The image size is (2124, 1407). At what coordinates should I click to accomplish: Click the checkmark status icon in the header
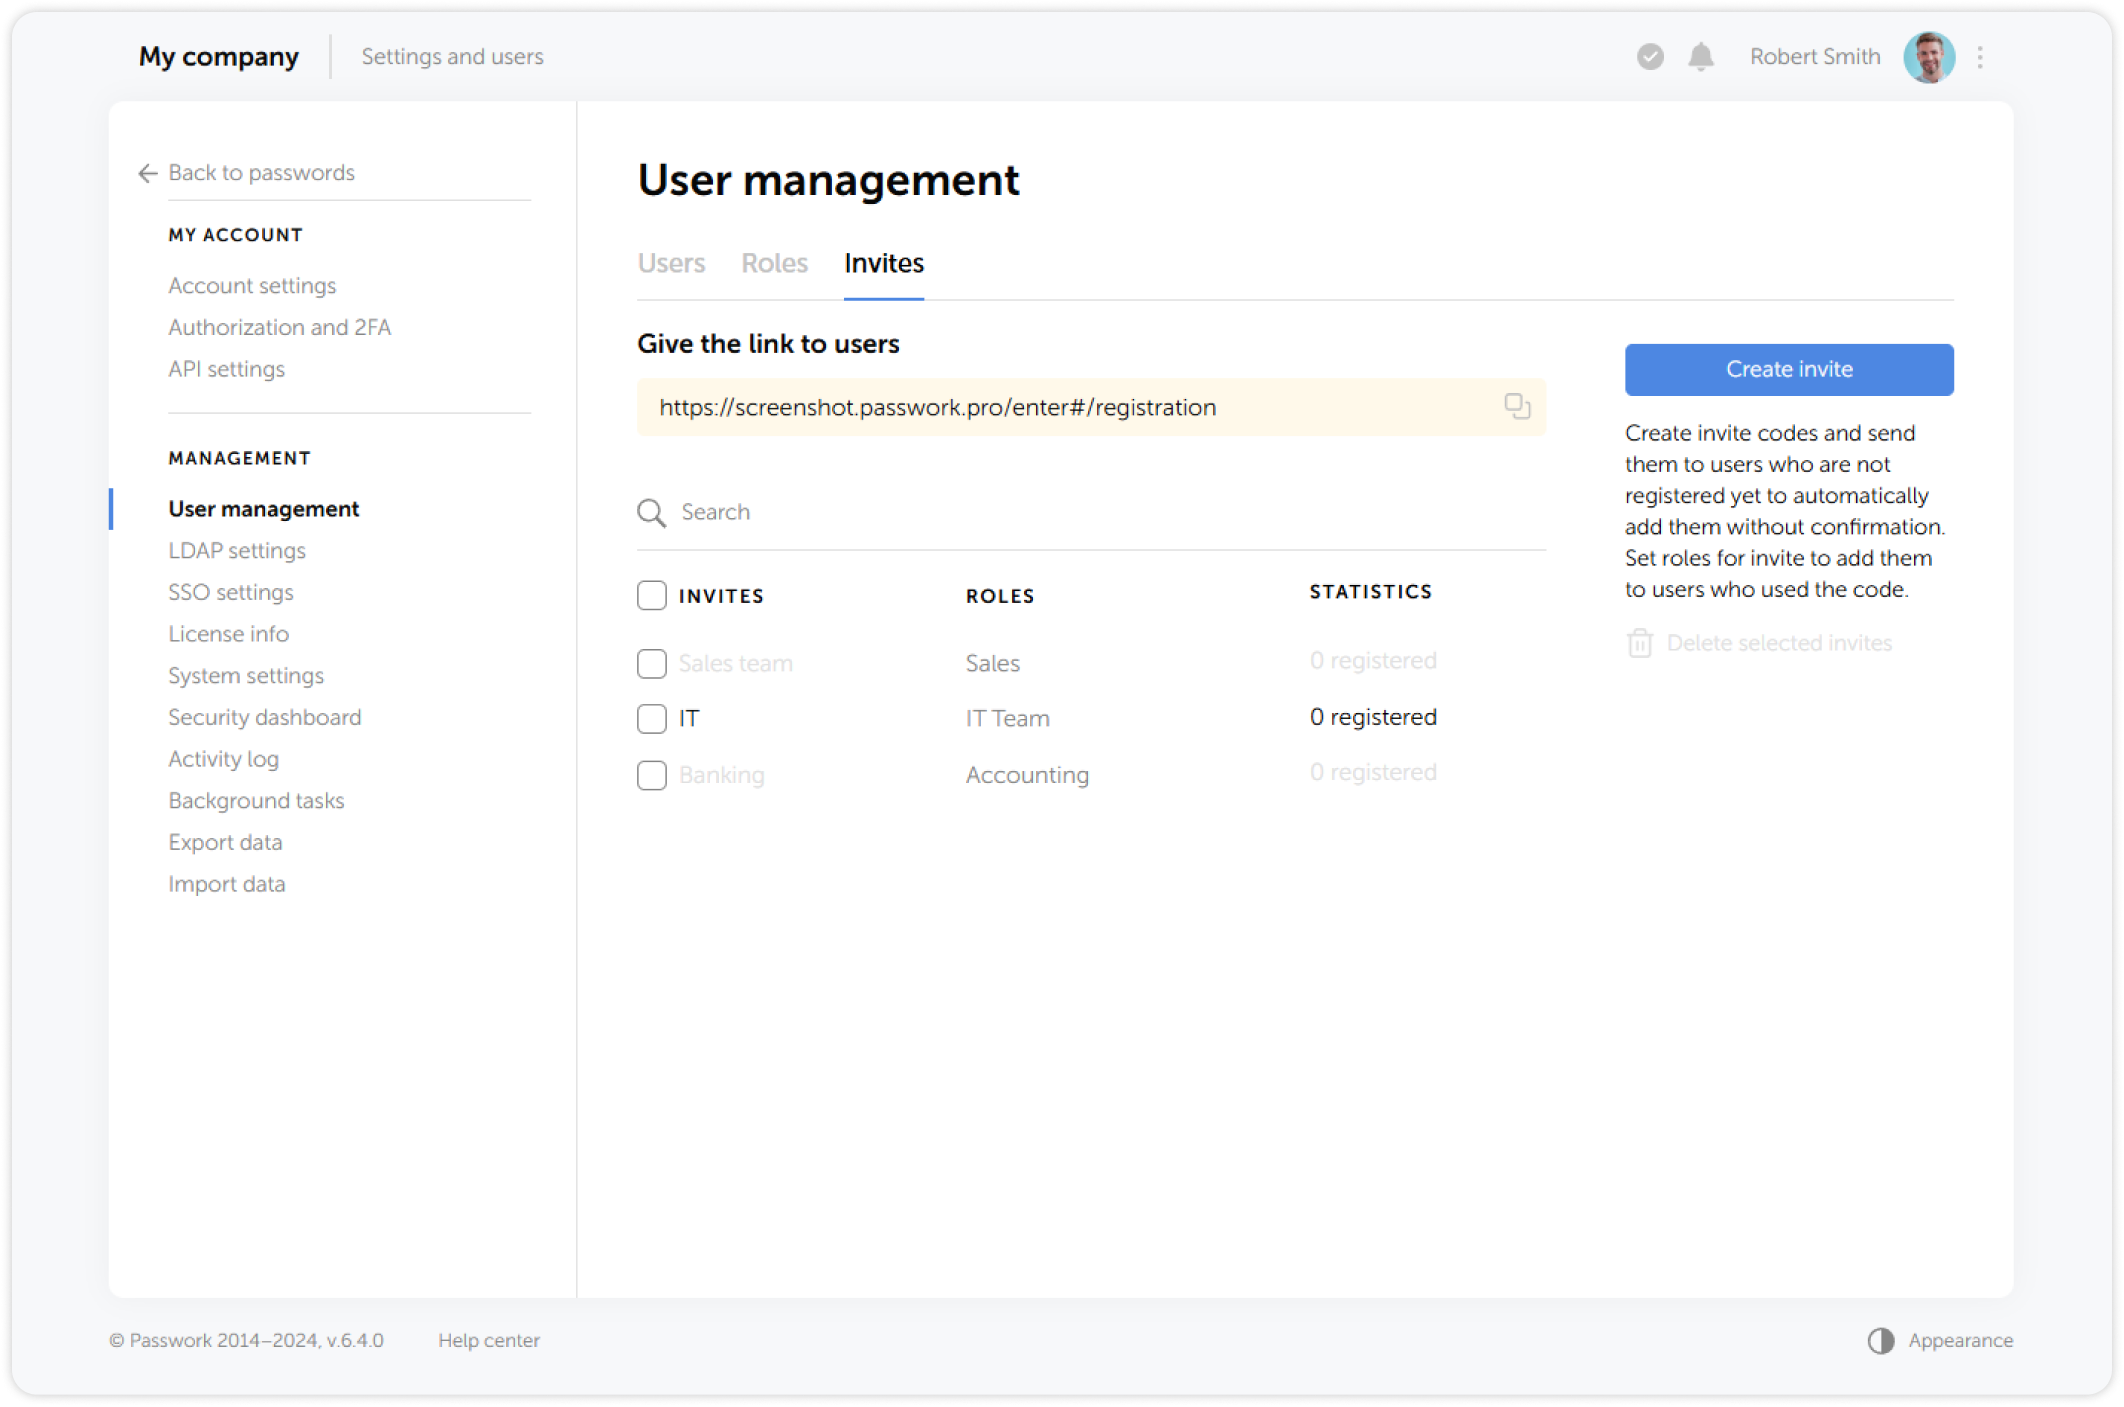click(x=1648, y=57)
